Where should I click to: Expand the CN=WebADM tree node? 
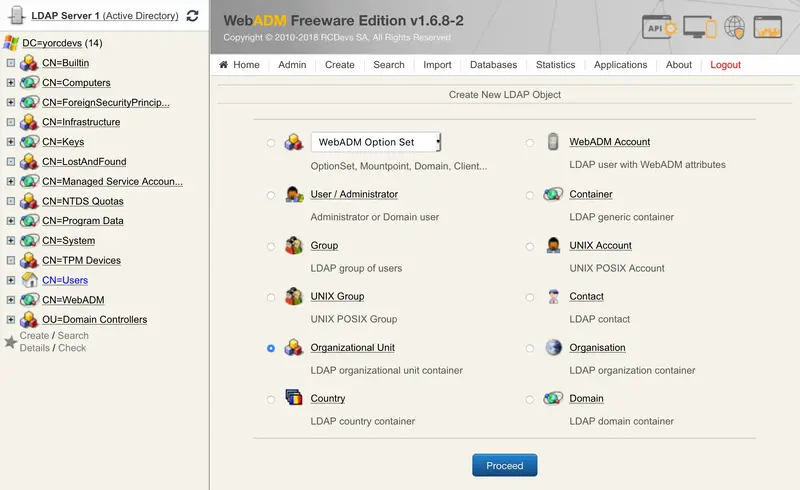coord(11,300)
